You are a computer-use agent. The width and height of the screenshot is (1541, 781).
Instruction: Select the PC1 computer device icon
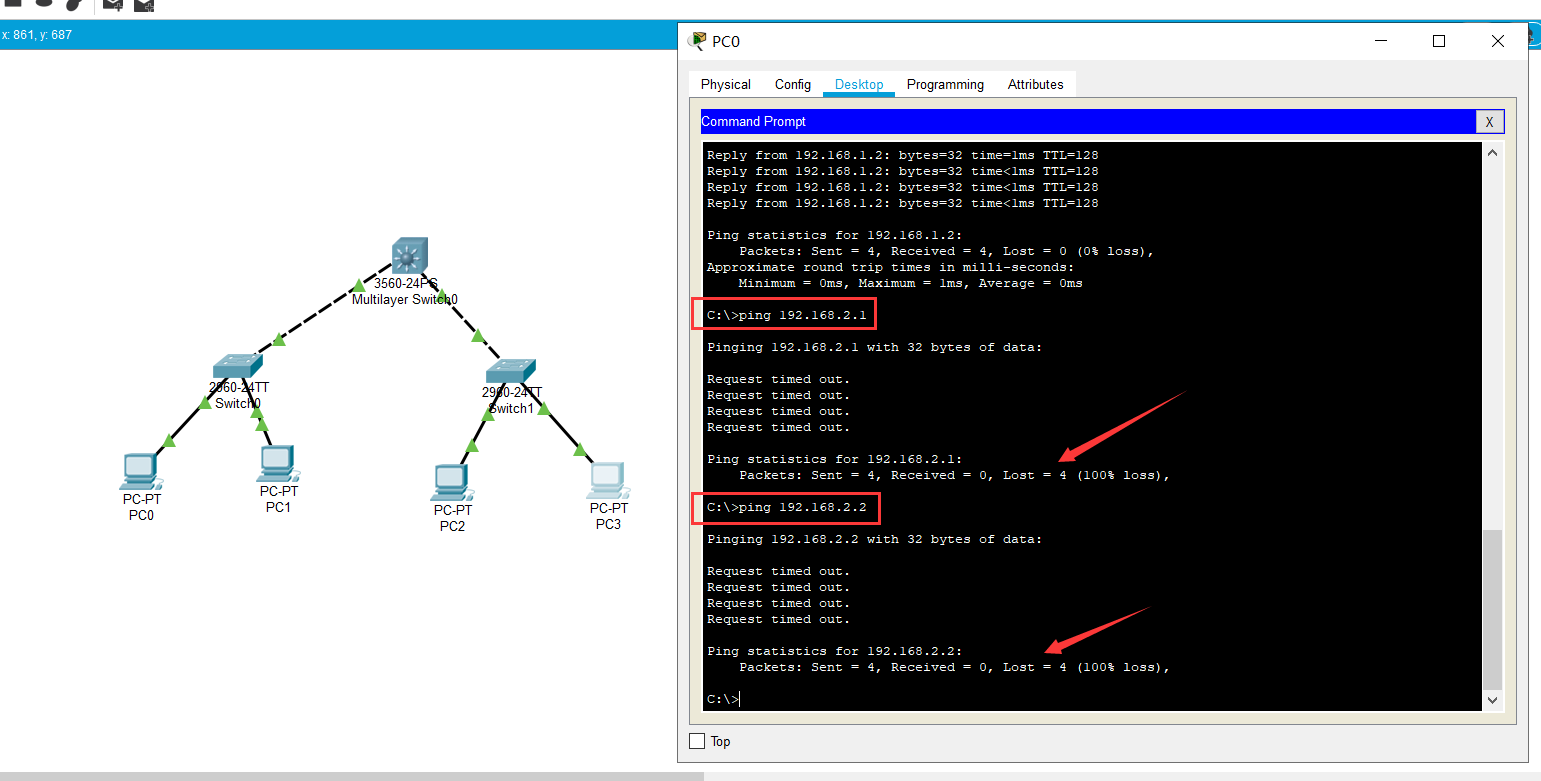click(x=279, y=464)
